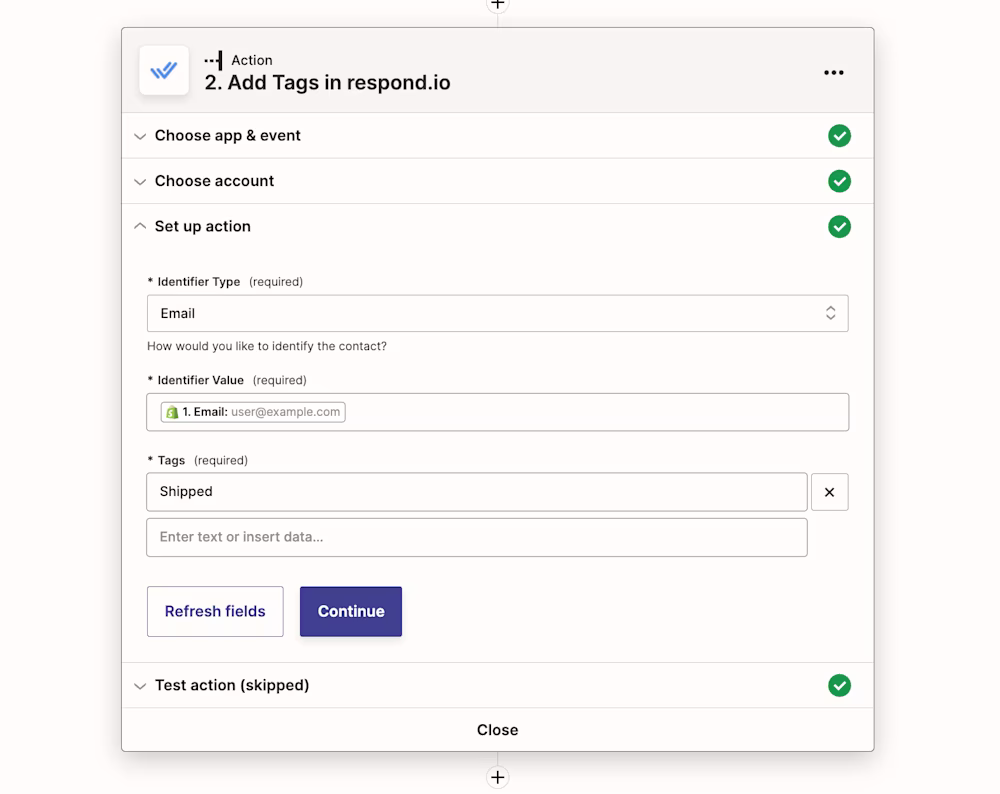Image resolution: width=1000 pixels, height=794 pixels.
Task: Expand the Choose account section
Action: pyautogui.click(x=214, y=181)
